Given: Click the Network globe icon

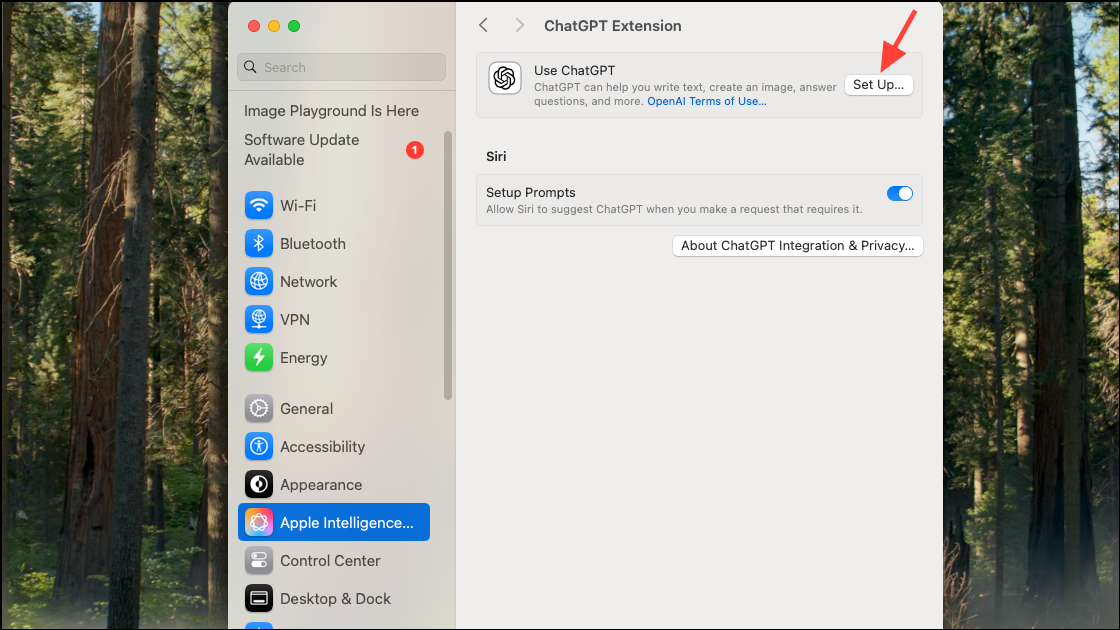Looking at the screenshot, I should [259, 281].
